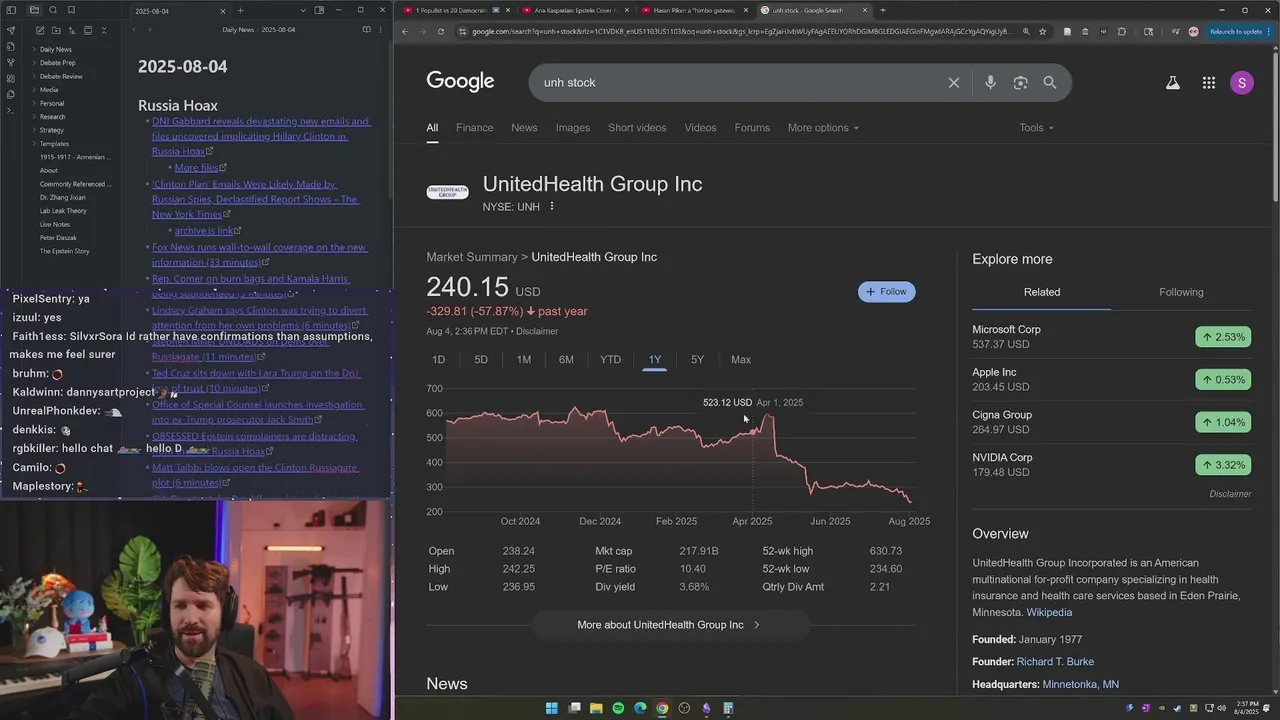Open Google apps grid icon
The width and height of the screenshot is (1280, 720).
pyautogui.click(x=1209, y=83)
